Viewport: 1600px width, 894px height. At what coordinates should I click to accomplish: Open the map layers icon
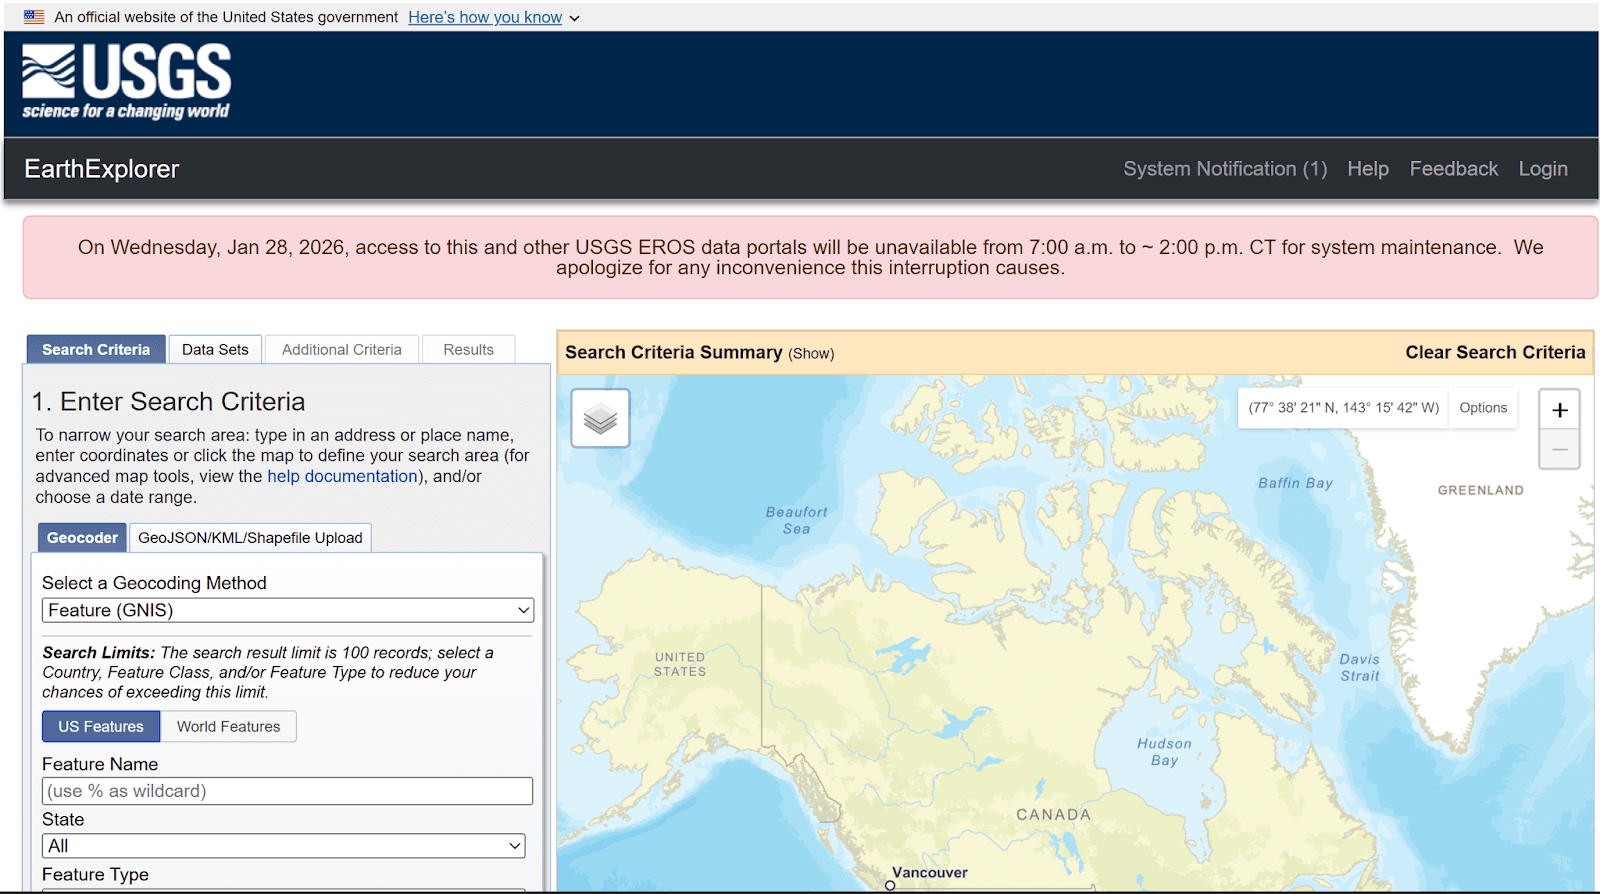click(600, 418)
